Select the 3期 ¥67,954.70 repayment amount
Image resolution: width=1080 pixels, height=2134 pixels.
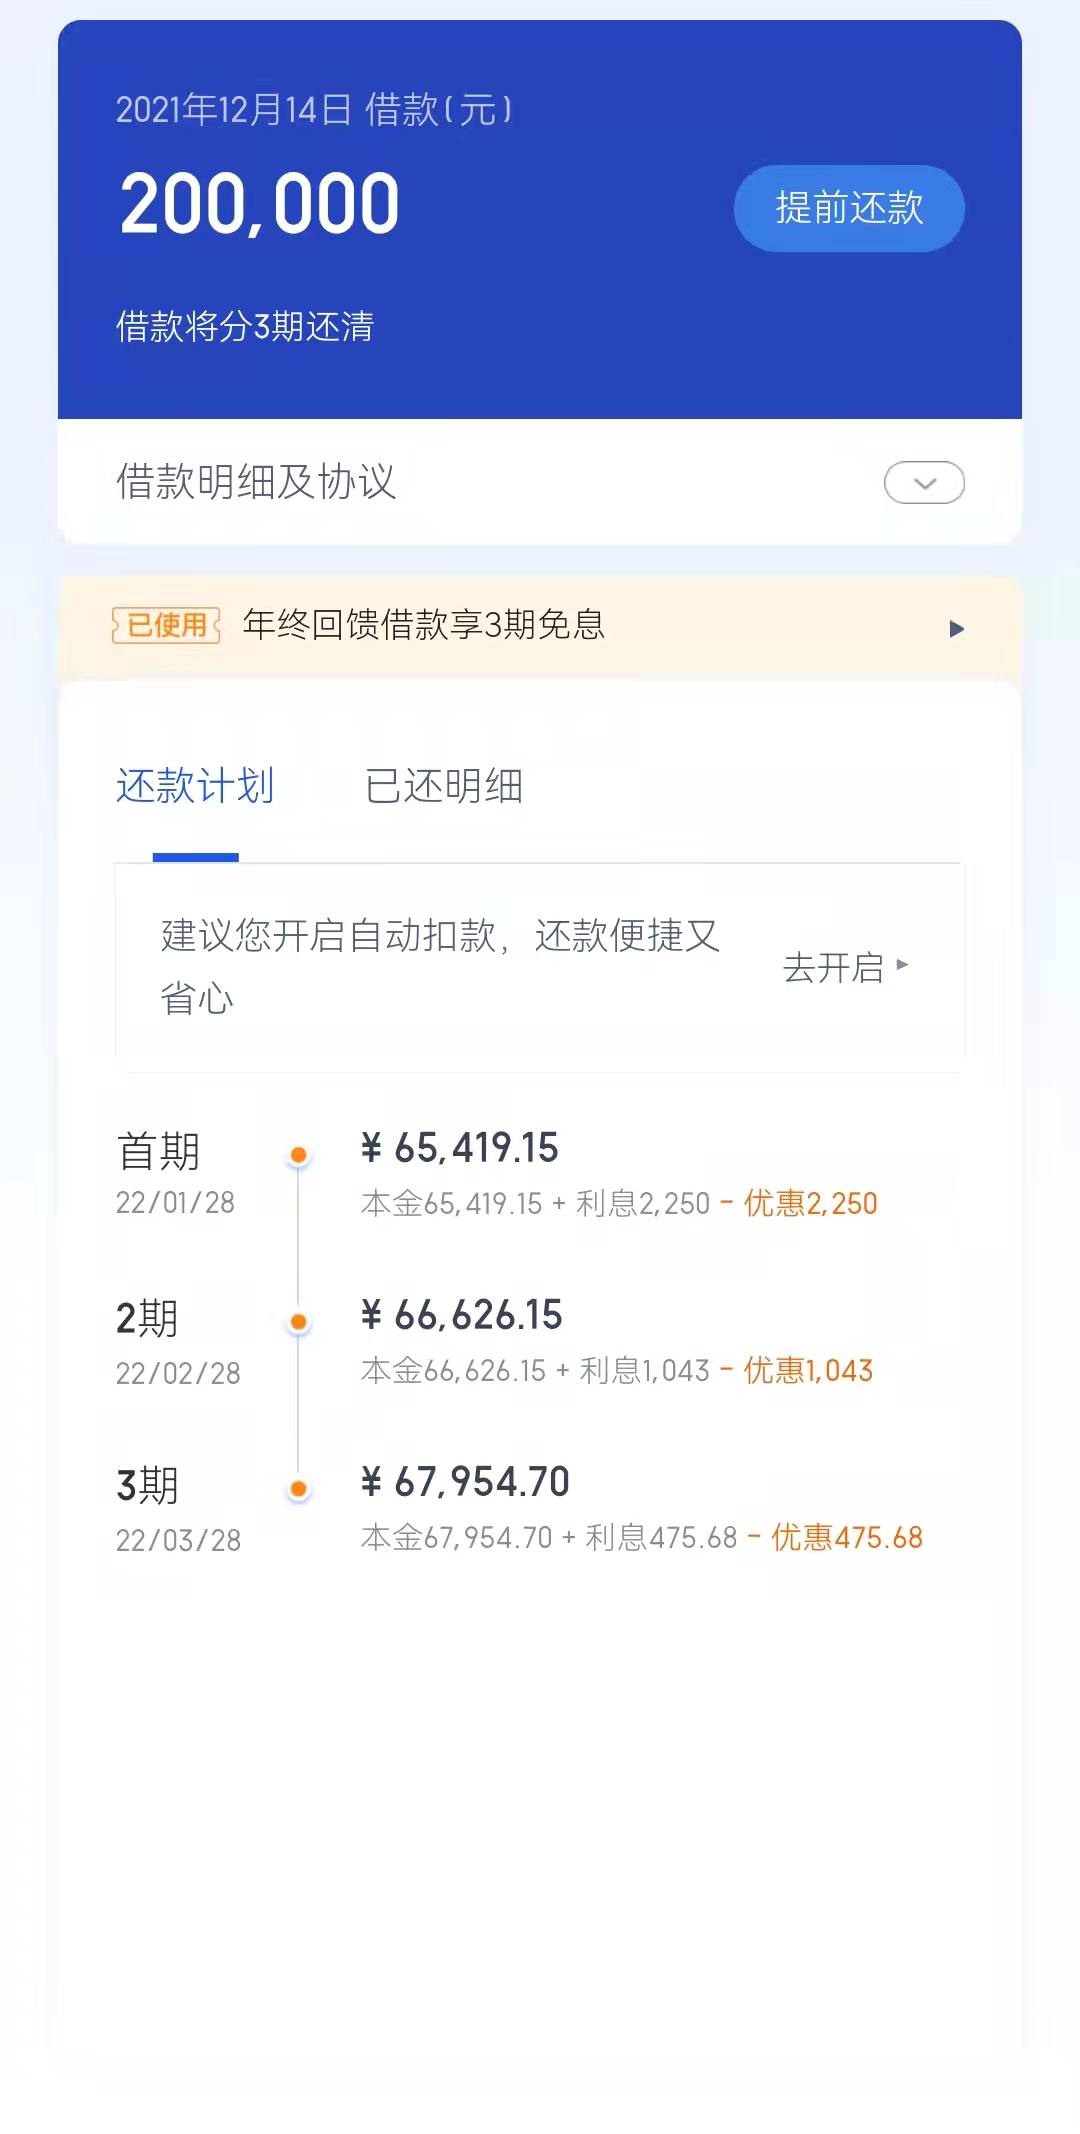coord(466,1482)
